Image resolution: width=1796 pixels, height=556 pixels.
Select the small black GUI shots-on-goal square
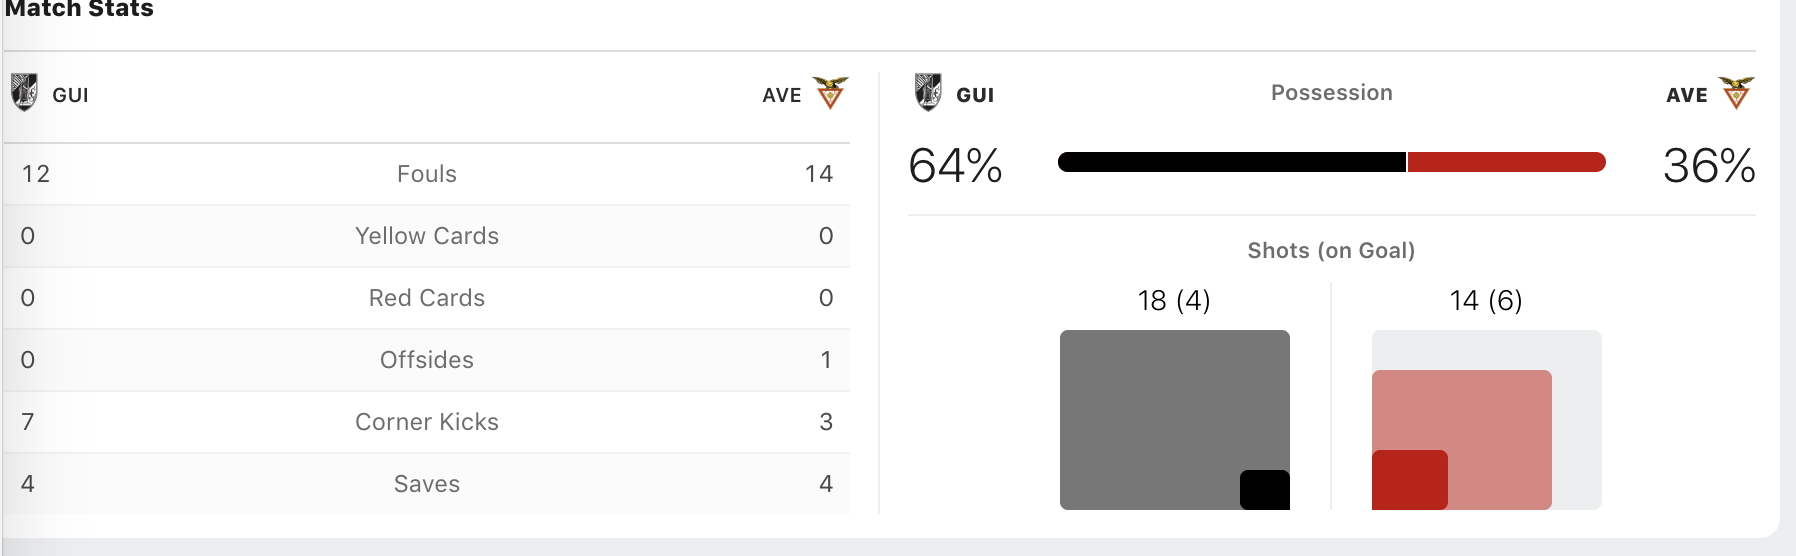(x=1265, y=490)
